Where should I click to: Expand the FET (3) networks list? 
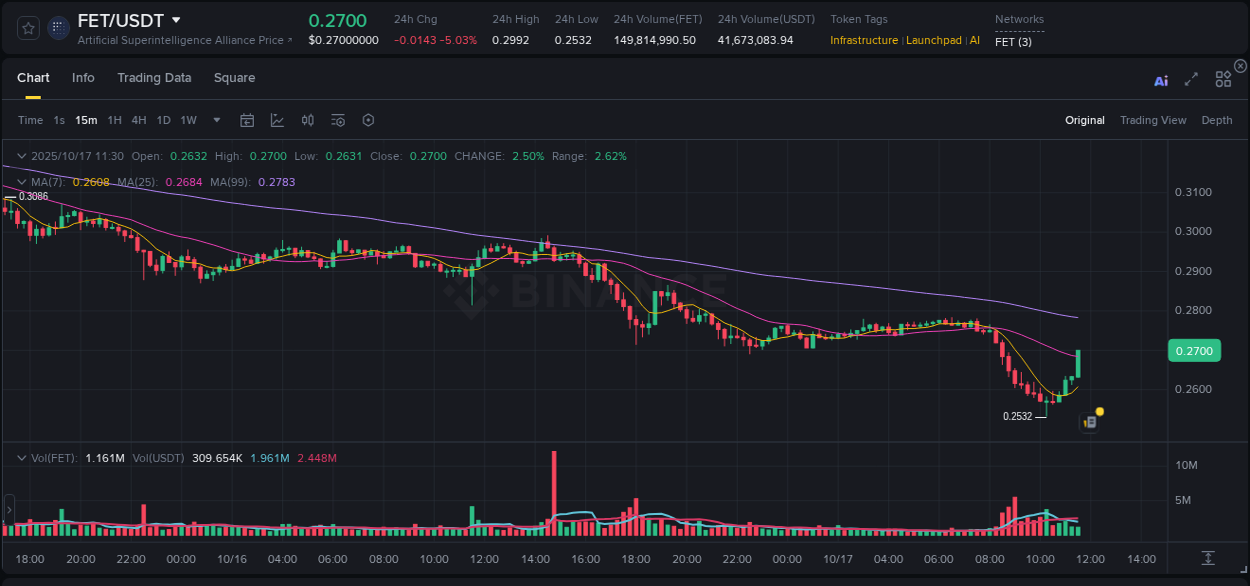coord(1012,41)
